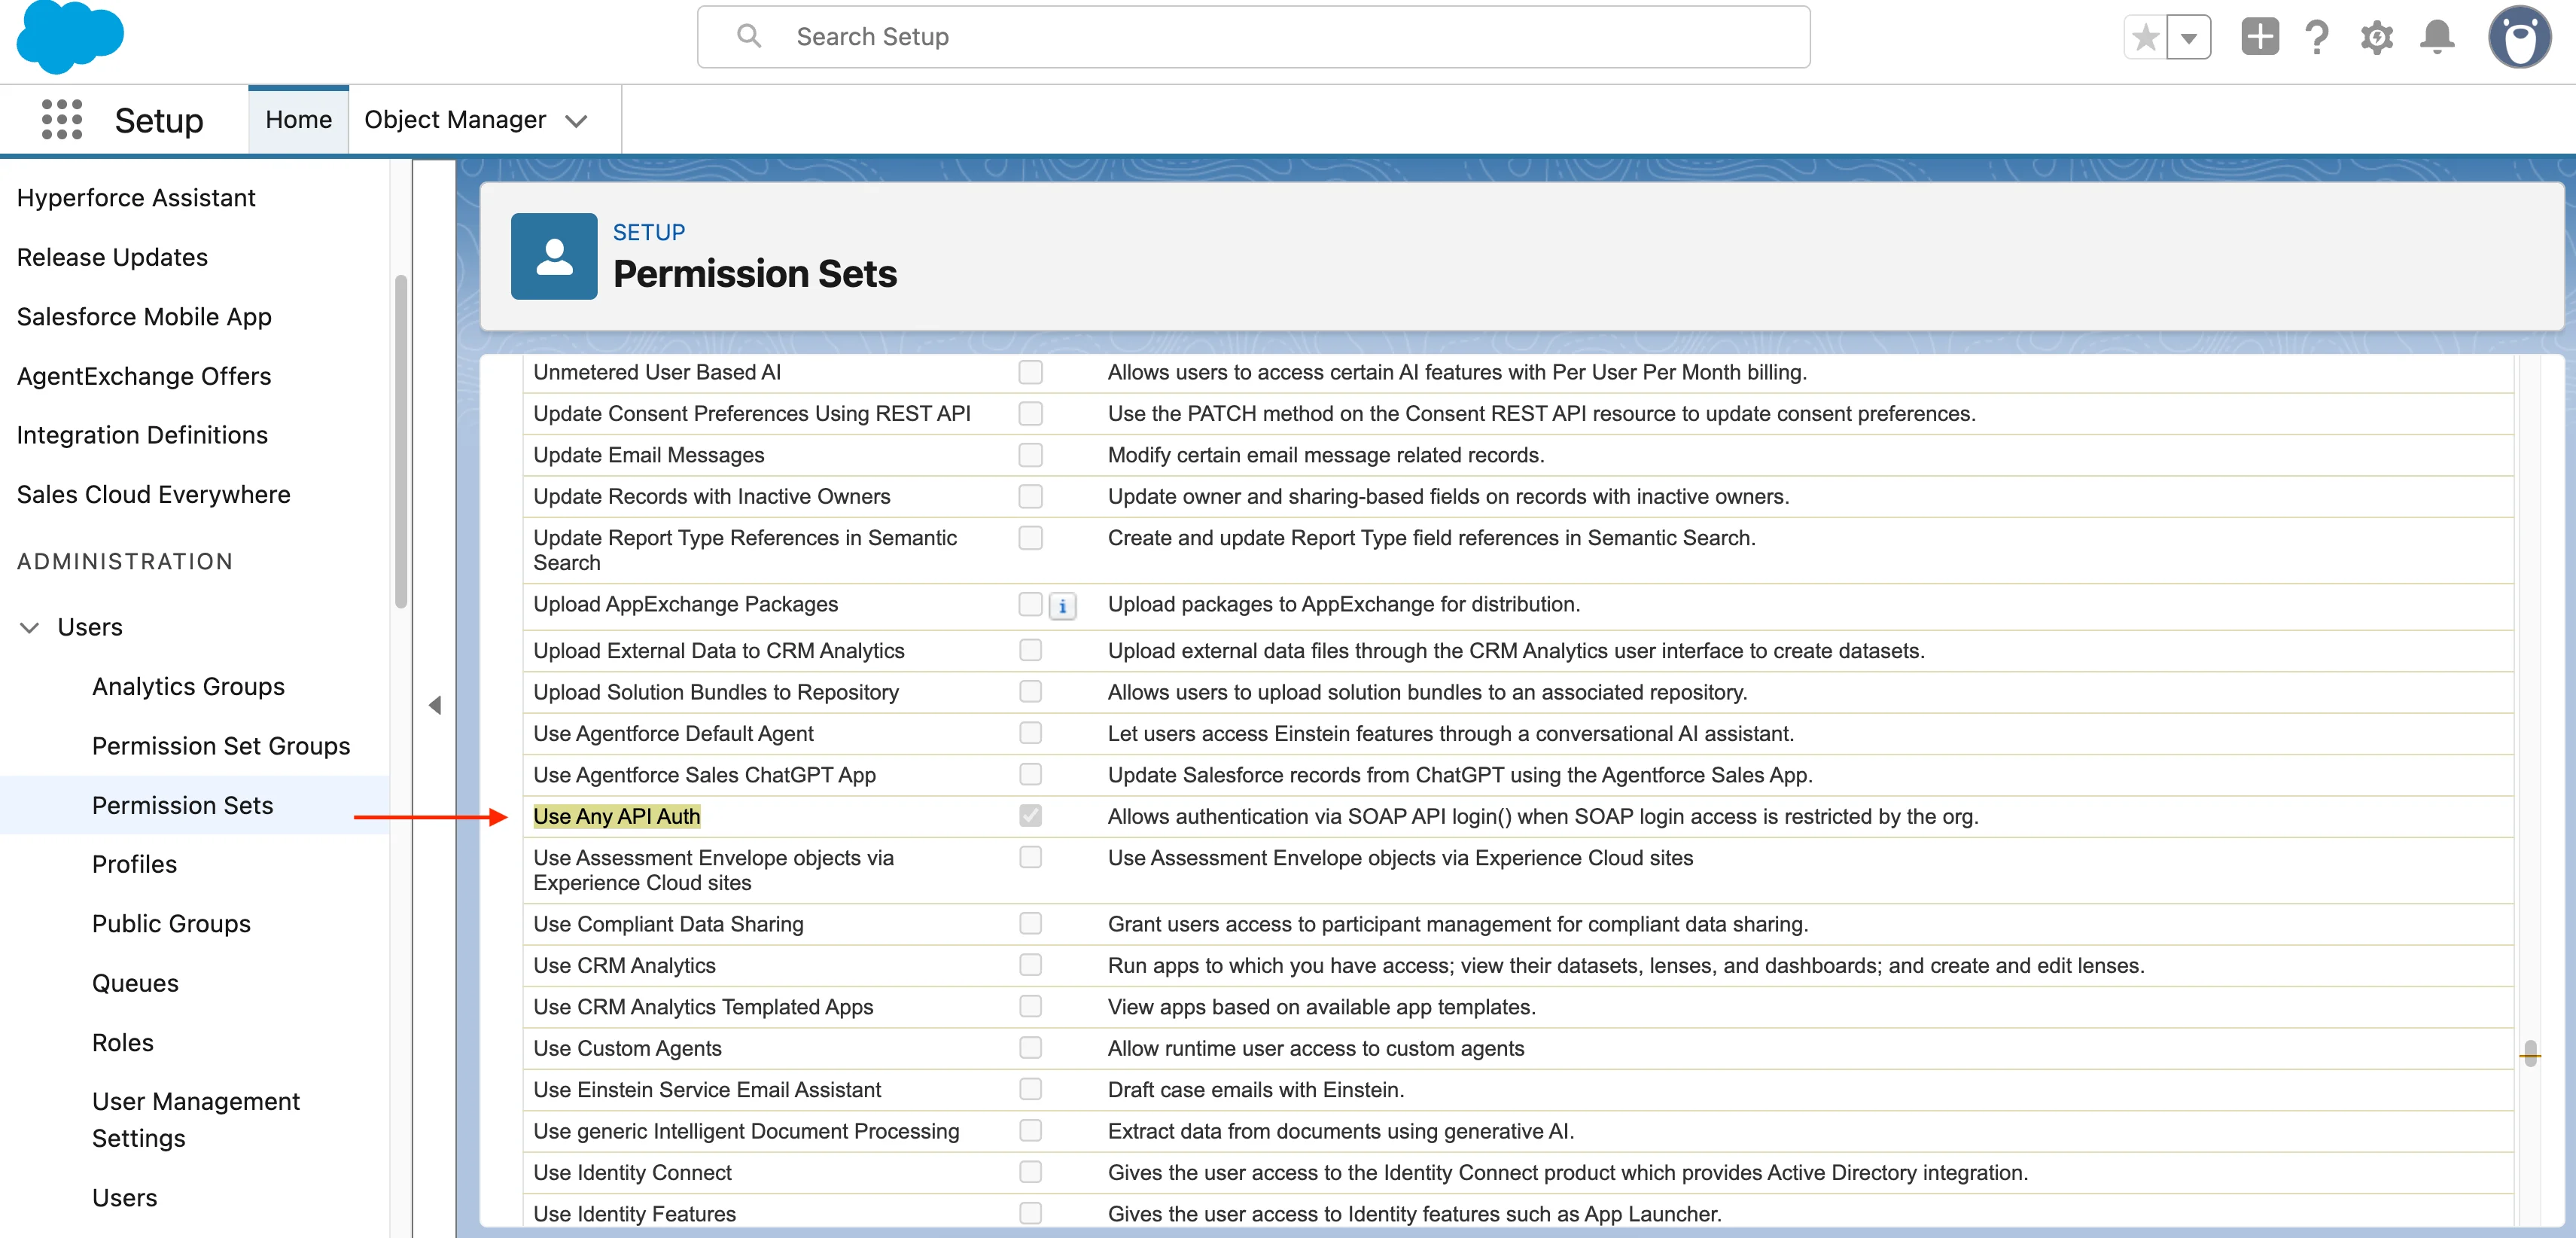2576x1238 pixels.
Task: Open the favorites list dropdown arrow
Action: click(2189, 38)
